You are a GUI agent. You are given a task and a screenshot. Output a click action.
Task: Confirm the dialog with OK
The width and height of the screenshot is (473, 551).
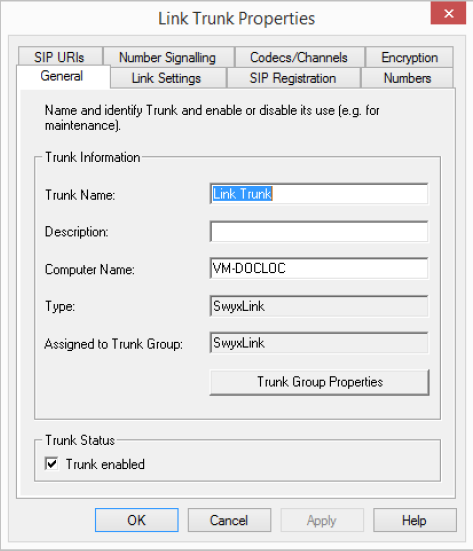click(137, 520)
